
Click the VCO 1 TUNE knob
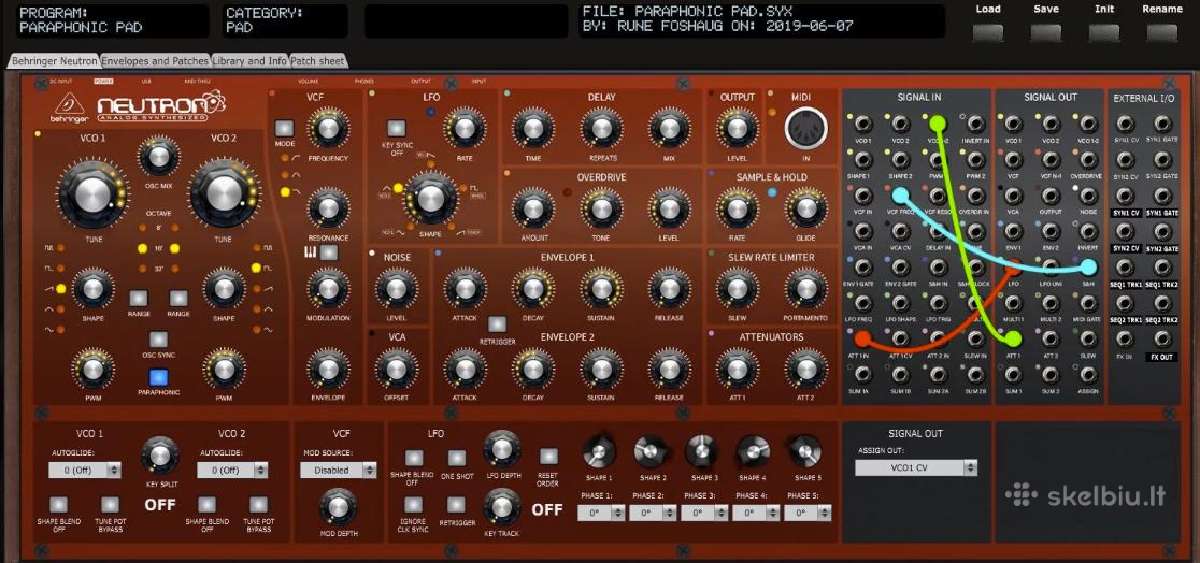pyautogui.click(x=92, y=196)
